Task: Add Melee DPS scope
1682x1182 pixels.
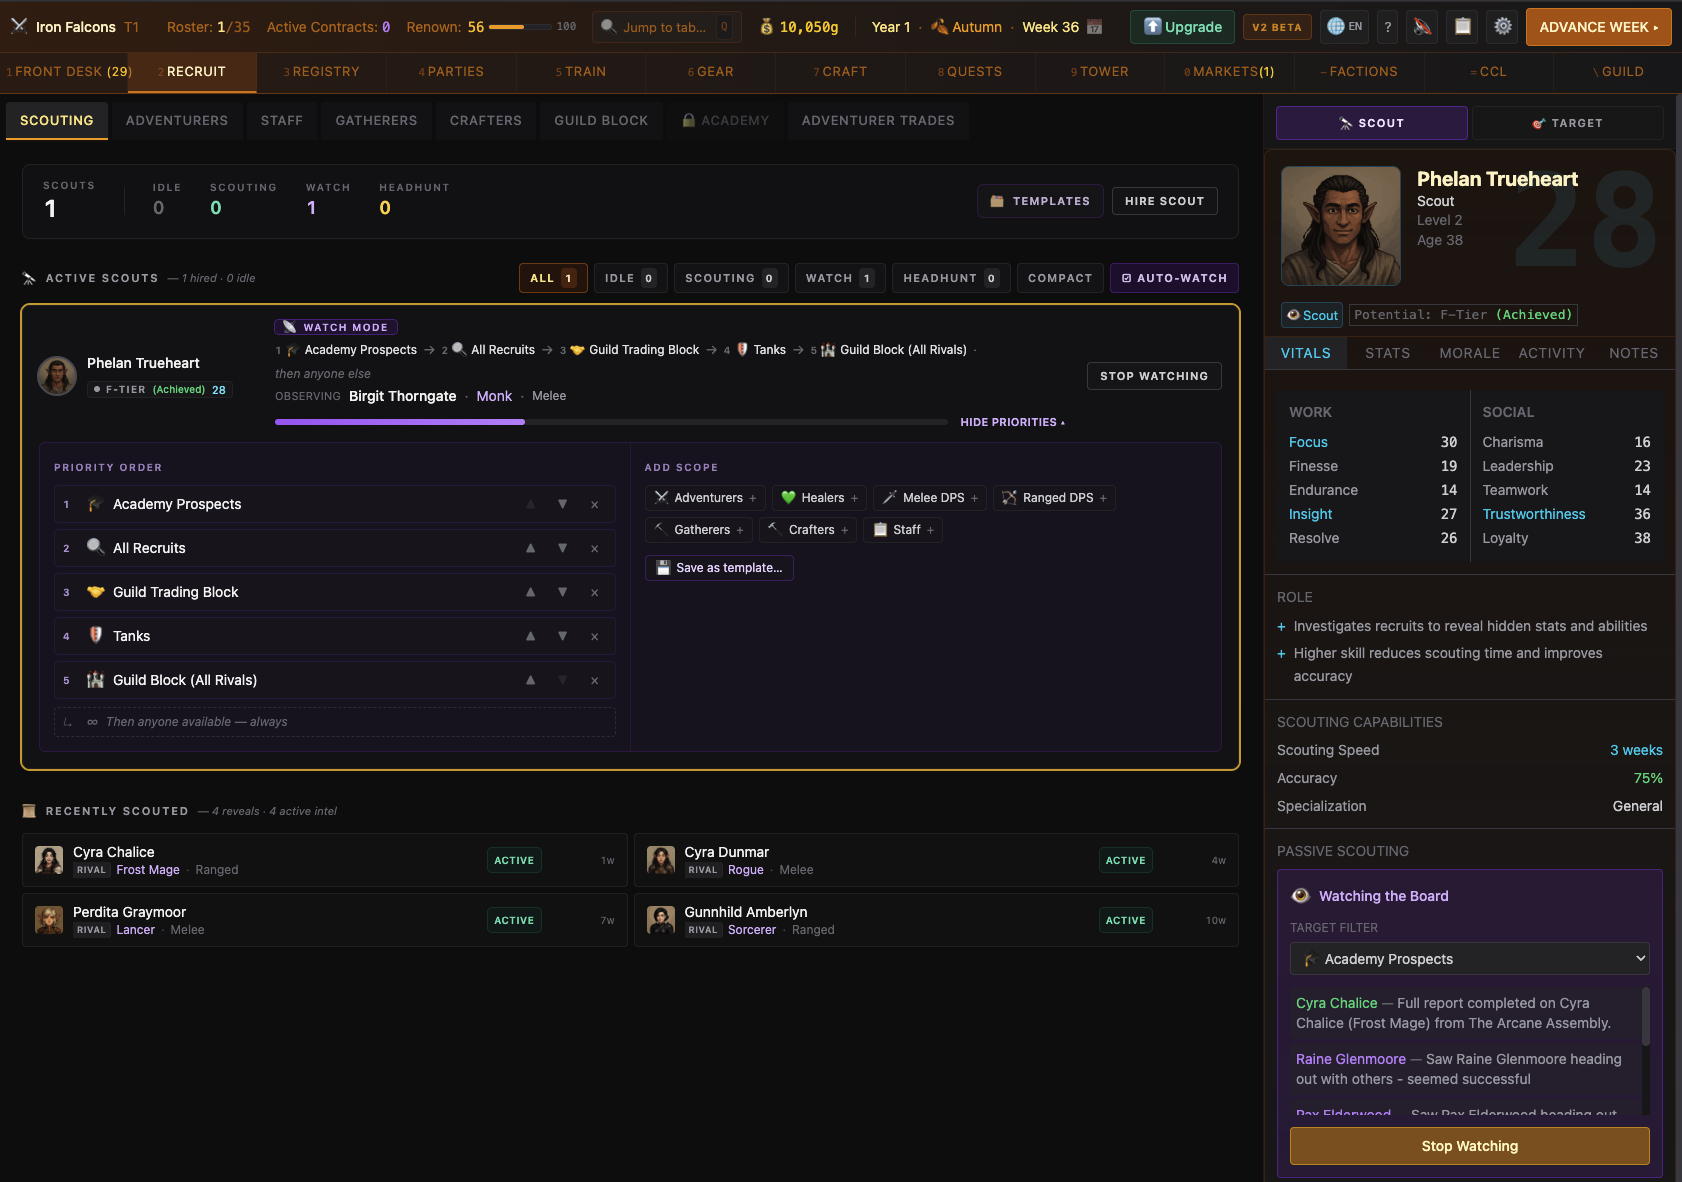Action: coord(930,498)
